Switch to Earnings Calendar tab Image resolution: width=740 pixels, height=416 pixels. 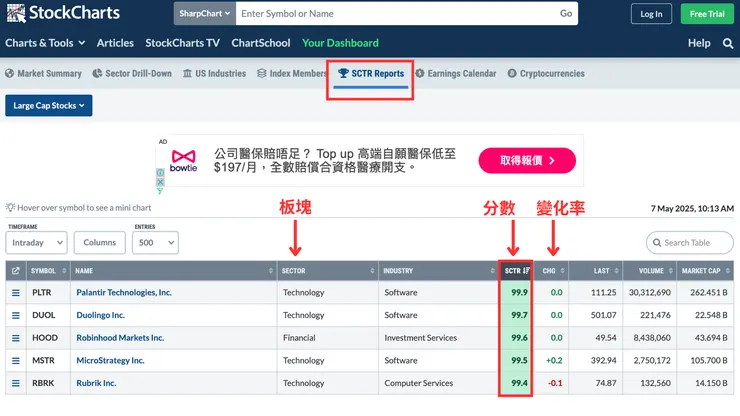[x=455, y=74]
